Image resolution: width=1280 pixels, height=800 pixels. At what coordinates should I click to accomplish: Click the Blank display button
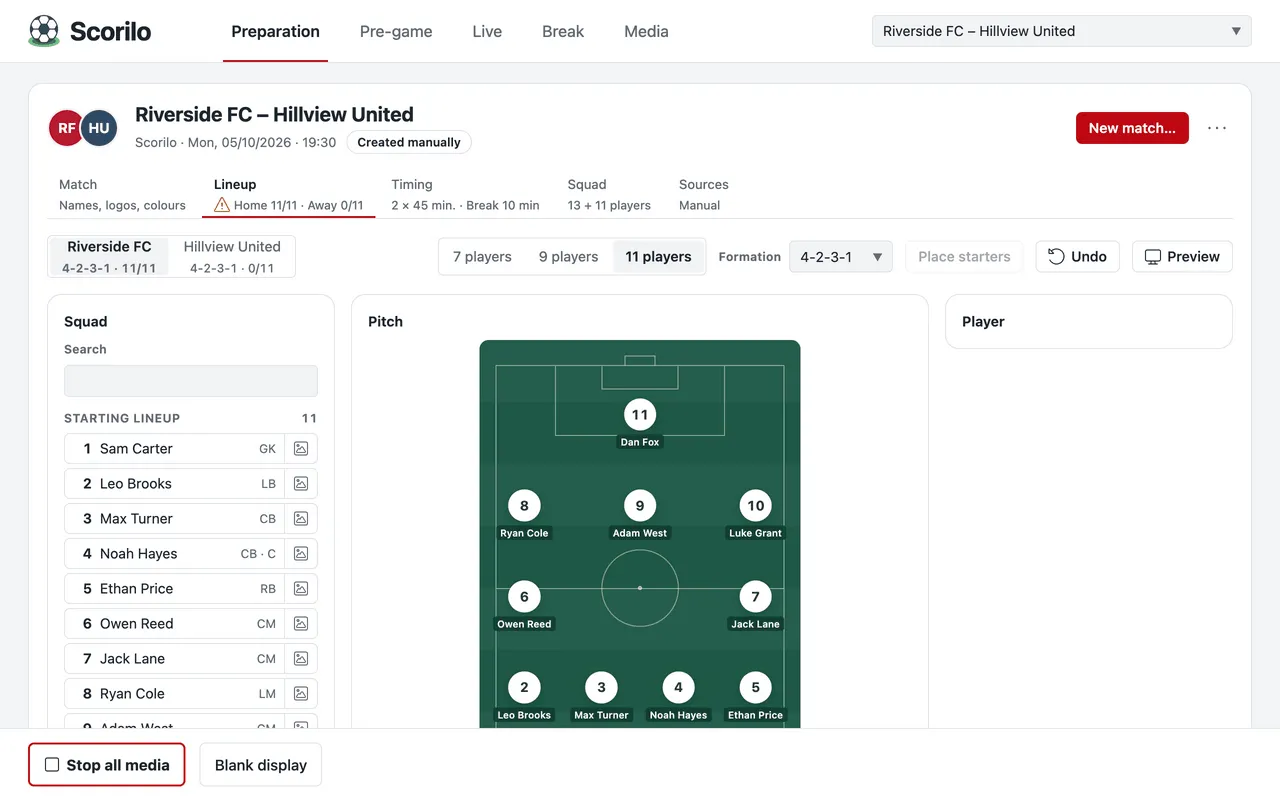(260, 765)
